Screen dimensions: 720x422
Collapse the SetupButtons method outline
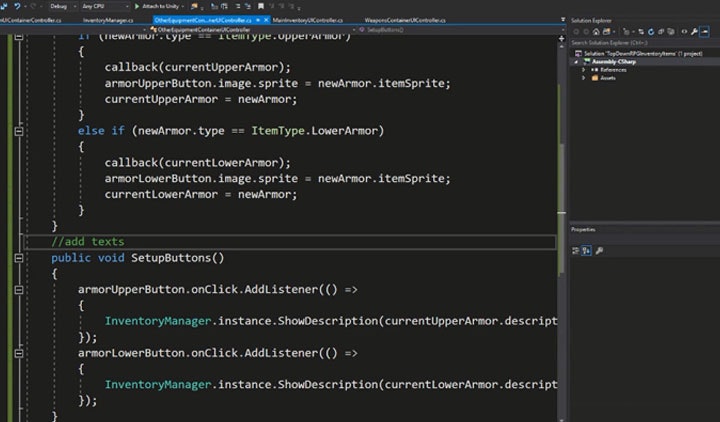[19, 258]
